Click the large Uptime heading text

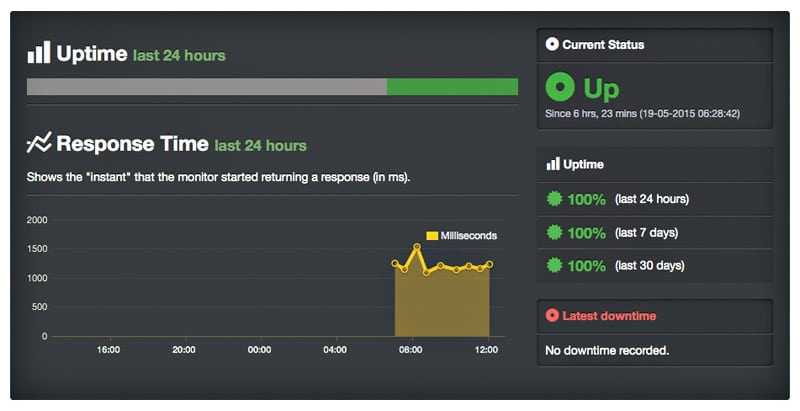[x=92, y=54]
